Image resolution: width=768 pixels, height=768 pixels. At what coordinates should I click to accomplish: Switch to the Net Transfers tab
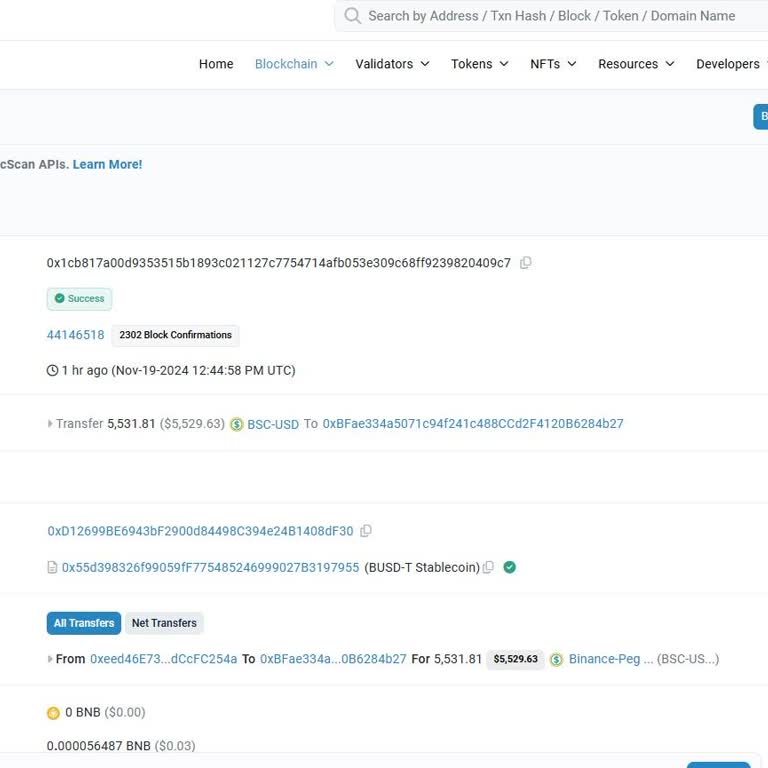coord(164,623)
